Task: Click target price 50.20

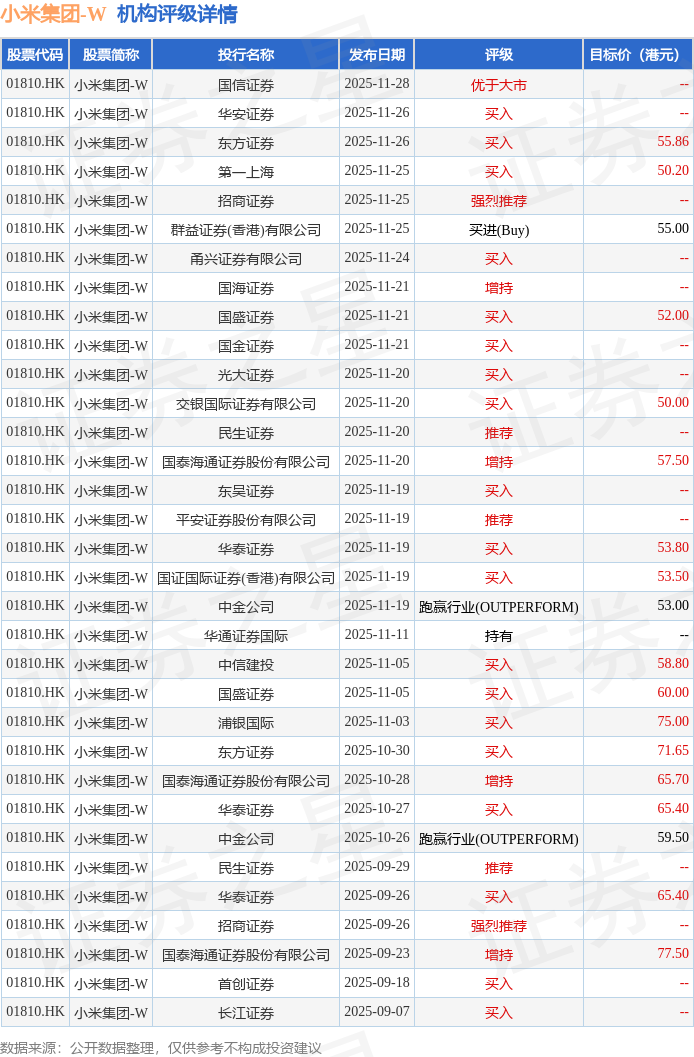Action: pos(673,171)
